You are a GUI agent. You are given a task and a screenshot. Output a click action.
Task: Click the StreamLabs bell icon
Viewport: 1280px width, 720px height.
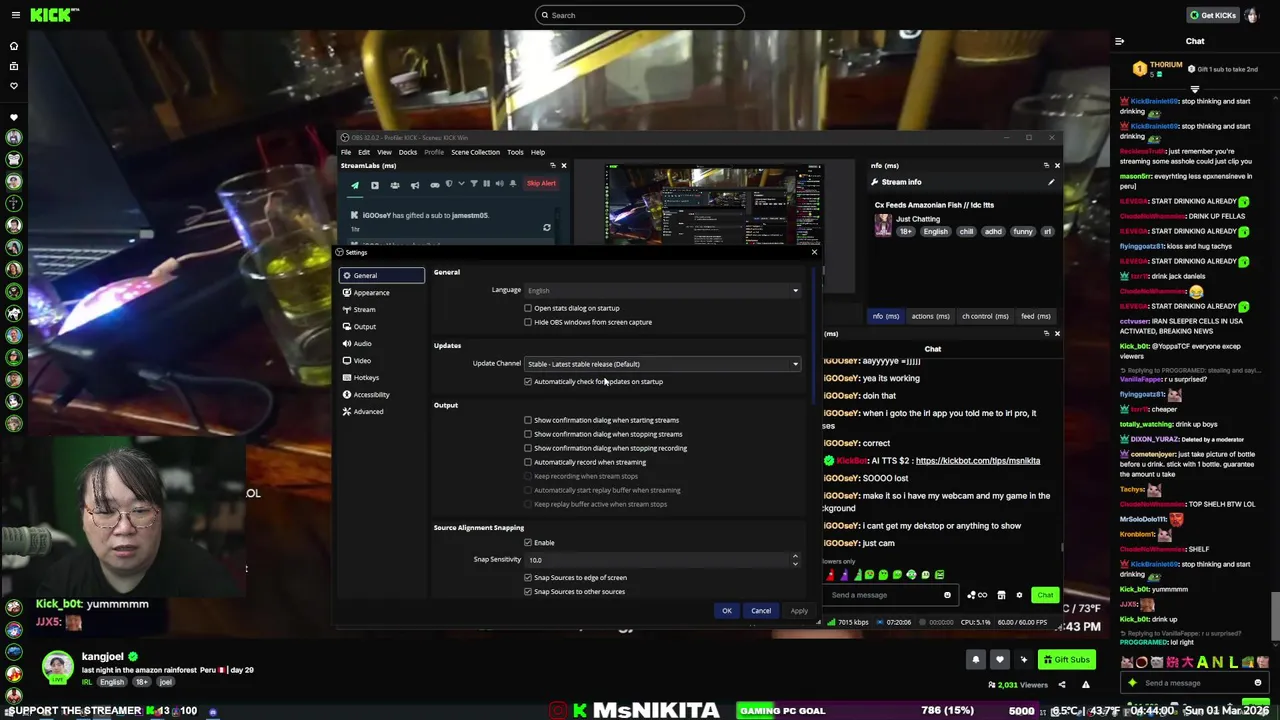(513, 184)
